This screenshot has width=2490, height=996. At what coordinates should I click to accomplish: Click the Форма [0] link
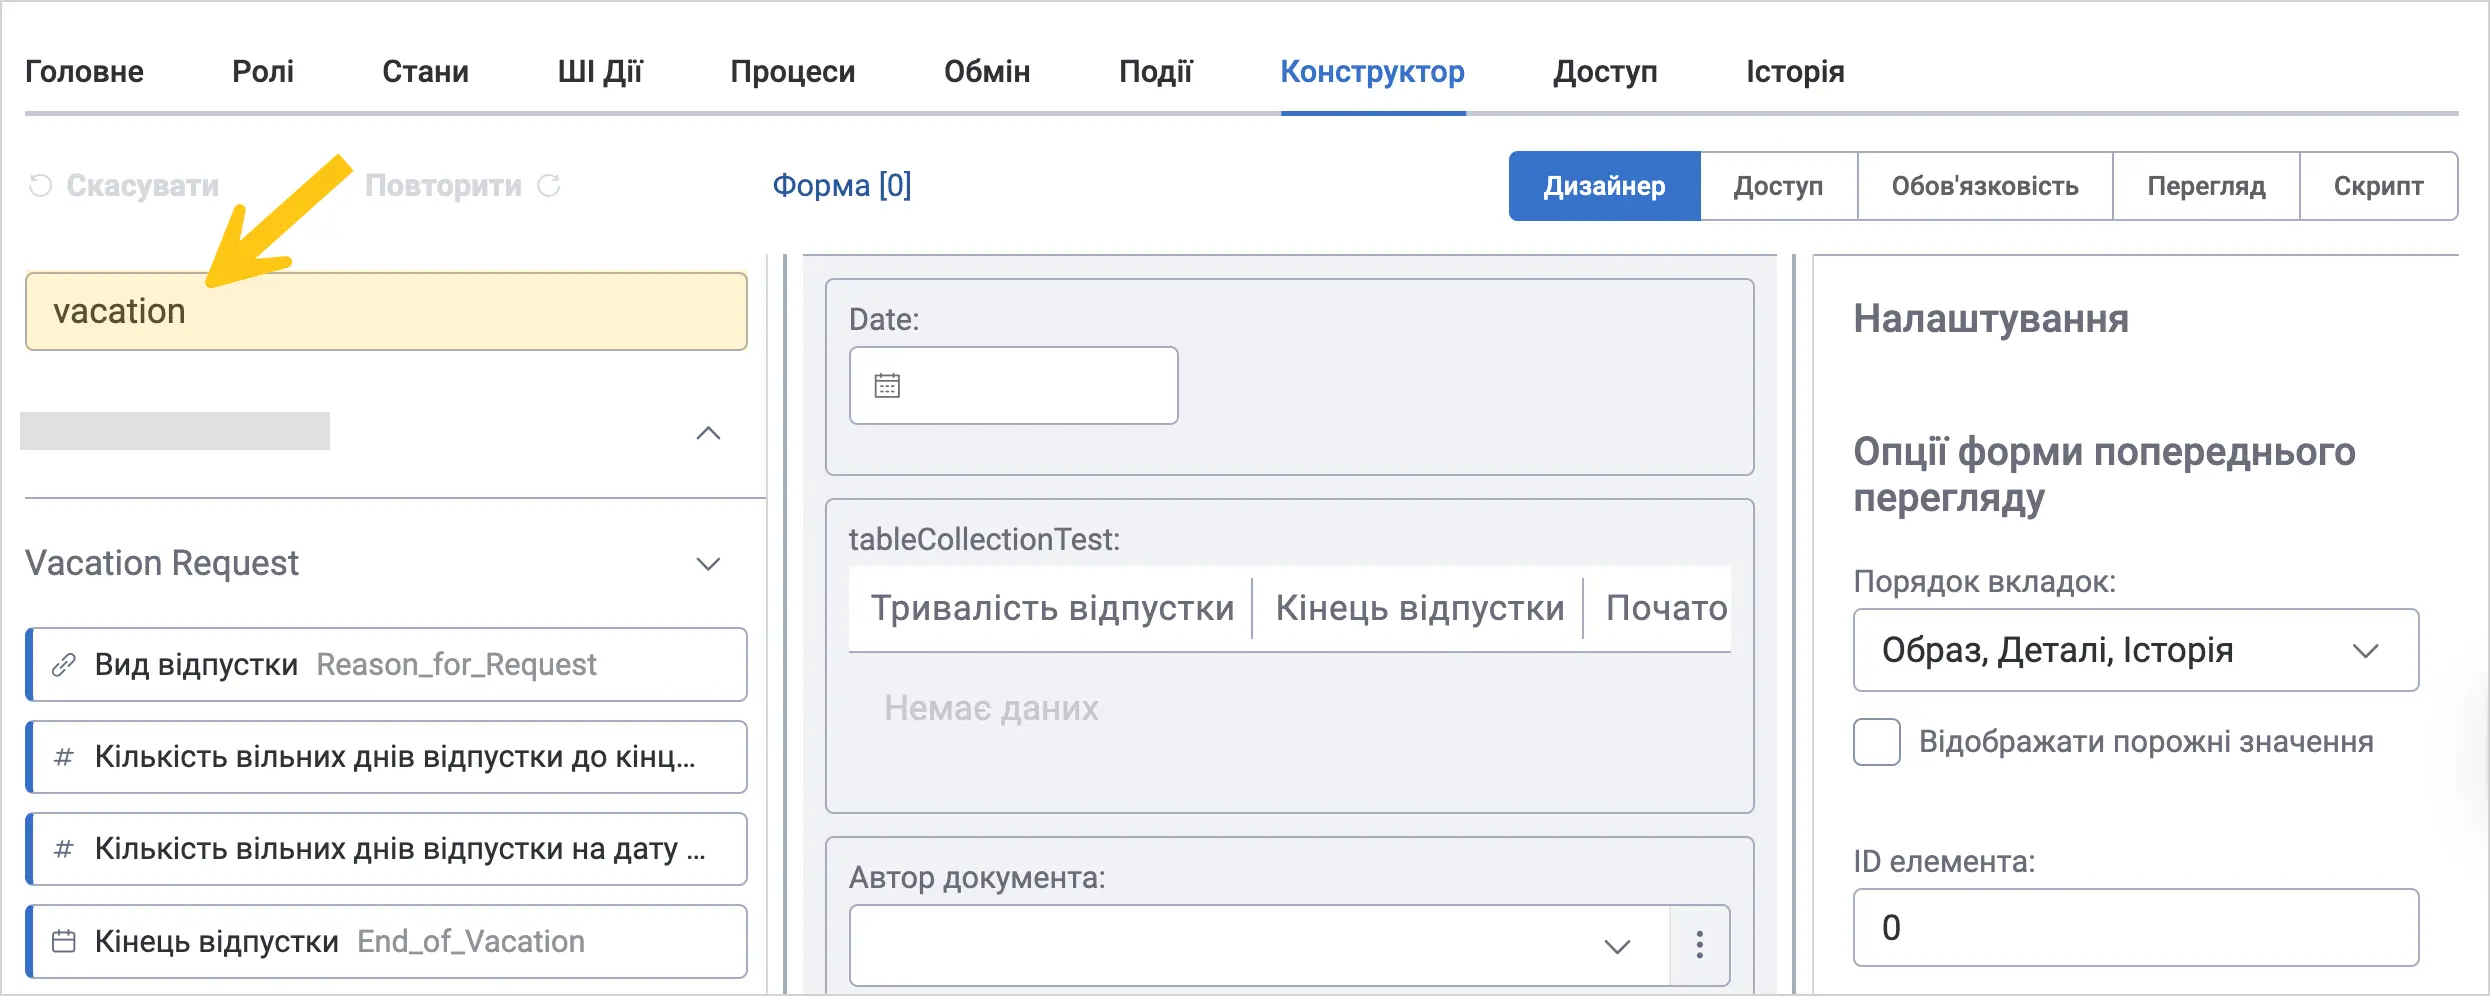tap(842, 185)
